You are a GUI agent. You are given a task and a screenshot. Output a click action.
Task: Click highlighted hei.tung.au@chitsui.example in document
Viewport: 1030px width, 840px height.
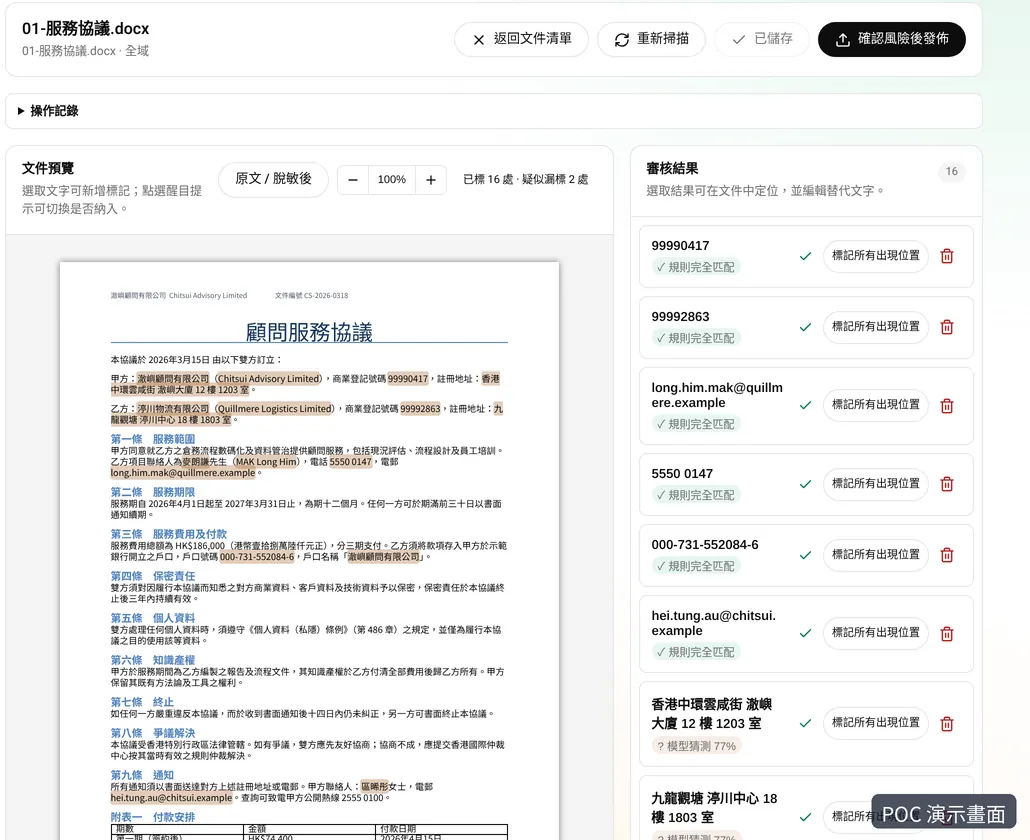point(171,798)
